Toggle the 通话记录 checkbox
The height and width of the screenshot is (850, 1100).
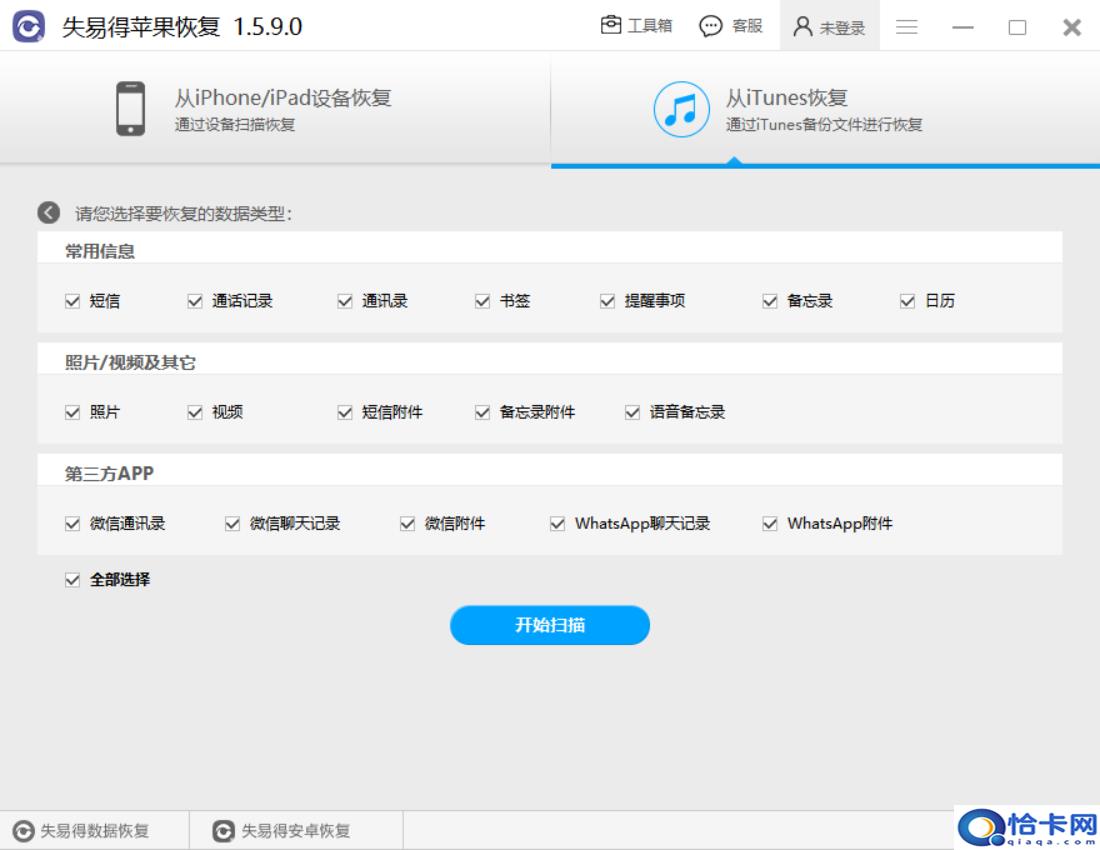pyautogui.click(x=195, y=301)
